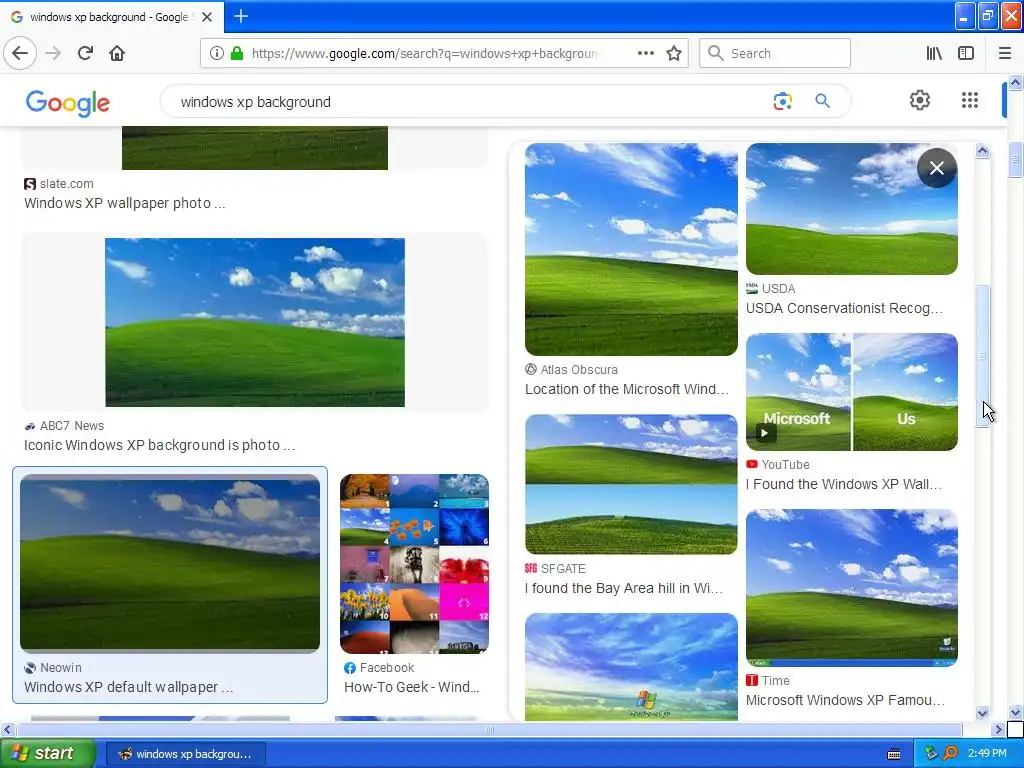Click the ABC7 News source label
Image resolution: width=1024 pixels, height=768 pixels.
tap(72, 426)
